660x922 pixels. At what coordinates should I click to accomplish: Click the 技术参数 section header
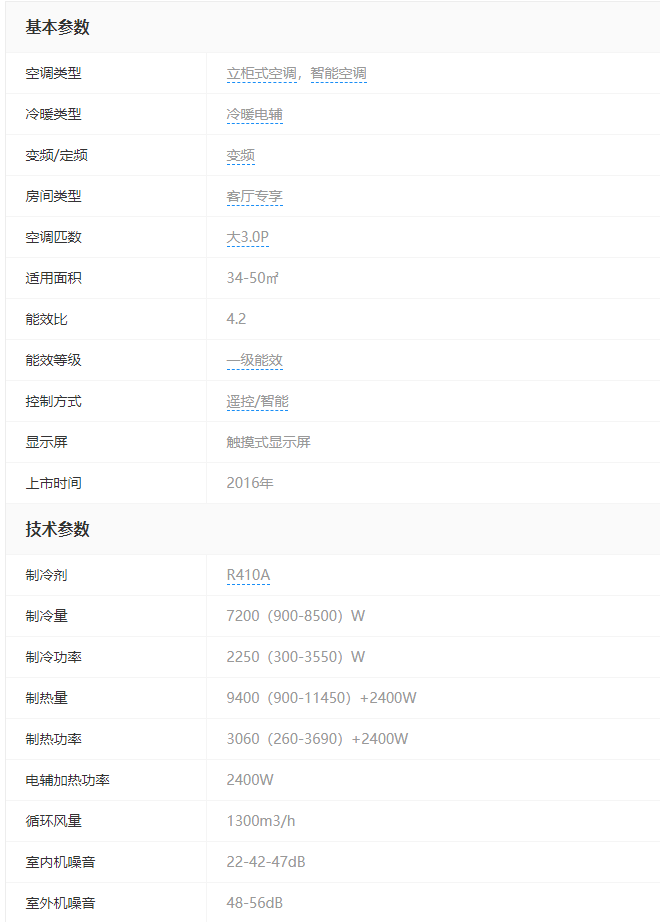[x=57, y=529]
